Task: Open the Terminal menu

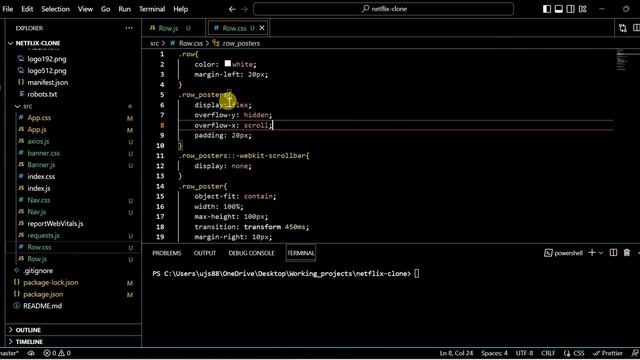Action: (x=152, y=9)
